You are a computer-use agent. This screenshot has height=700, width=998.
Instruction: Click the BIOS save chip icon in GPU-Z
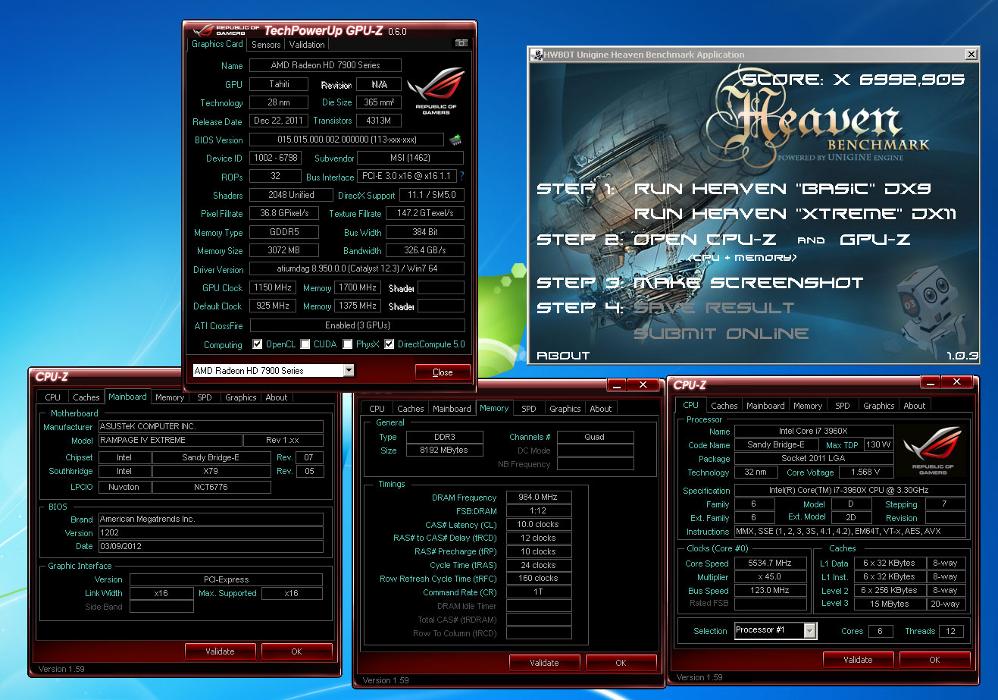point(454,140)
